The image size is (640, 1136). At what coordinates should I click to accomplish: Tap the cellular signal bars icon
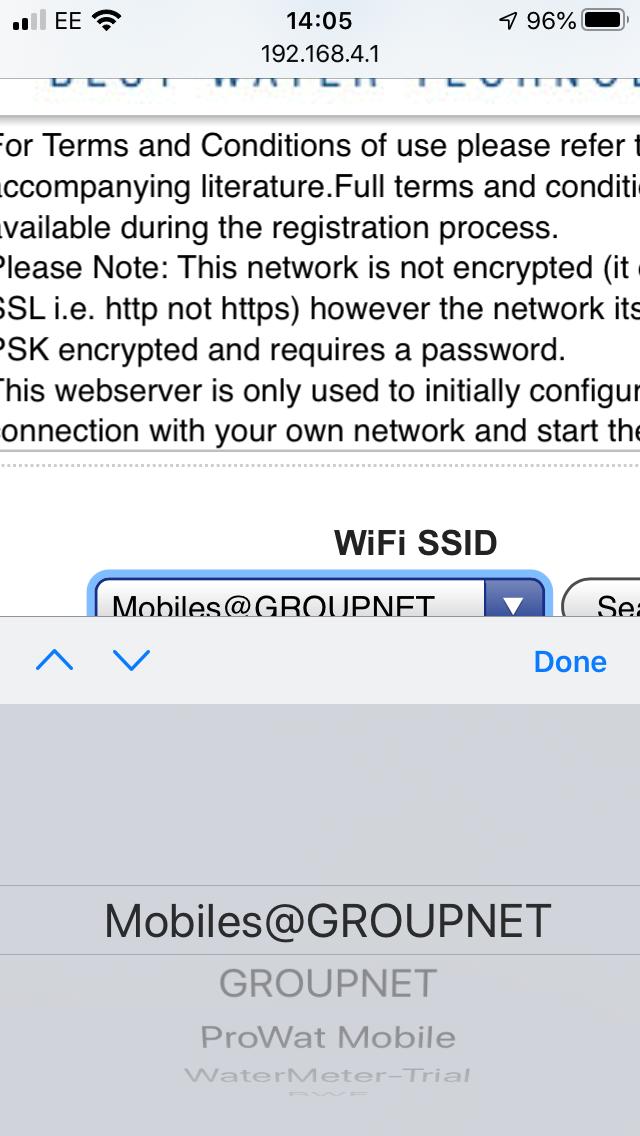pos(29,21)
